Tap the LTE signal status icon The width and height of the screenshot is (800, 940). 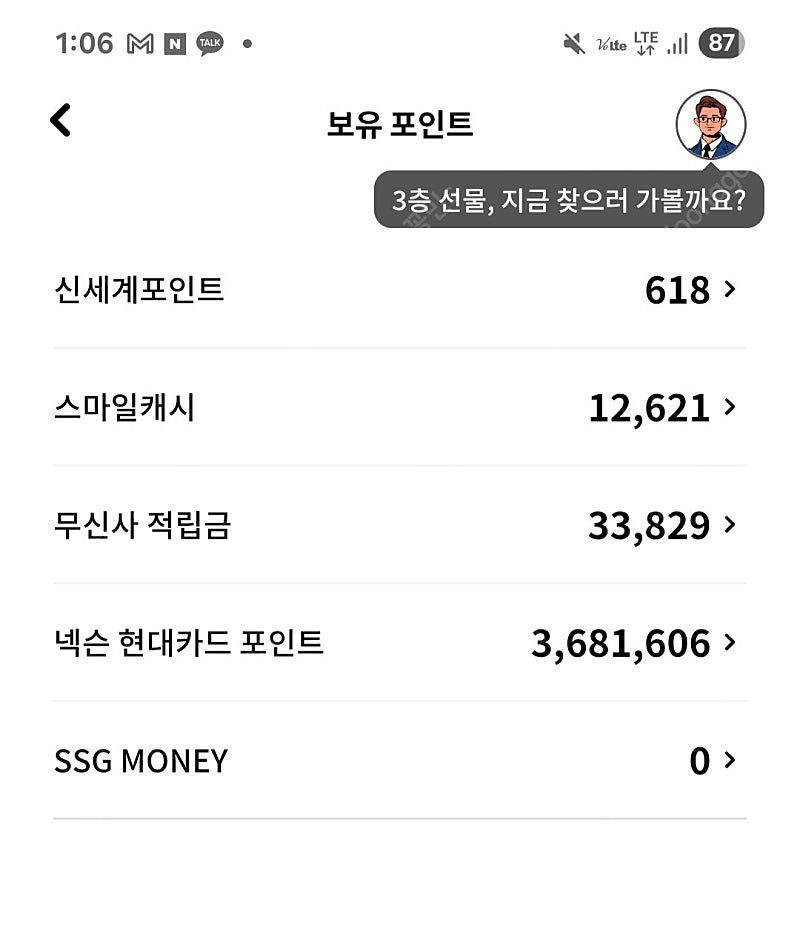645,43
